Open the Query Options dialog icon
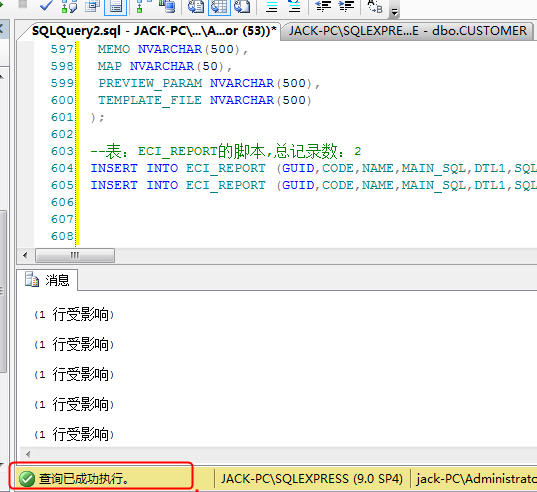This screenshot has width=537, height=492. click(92, 7)
